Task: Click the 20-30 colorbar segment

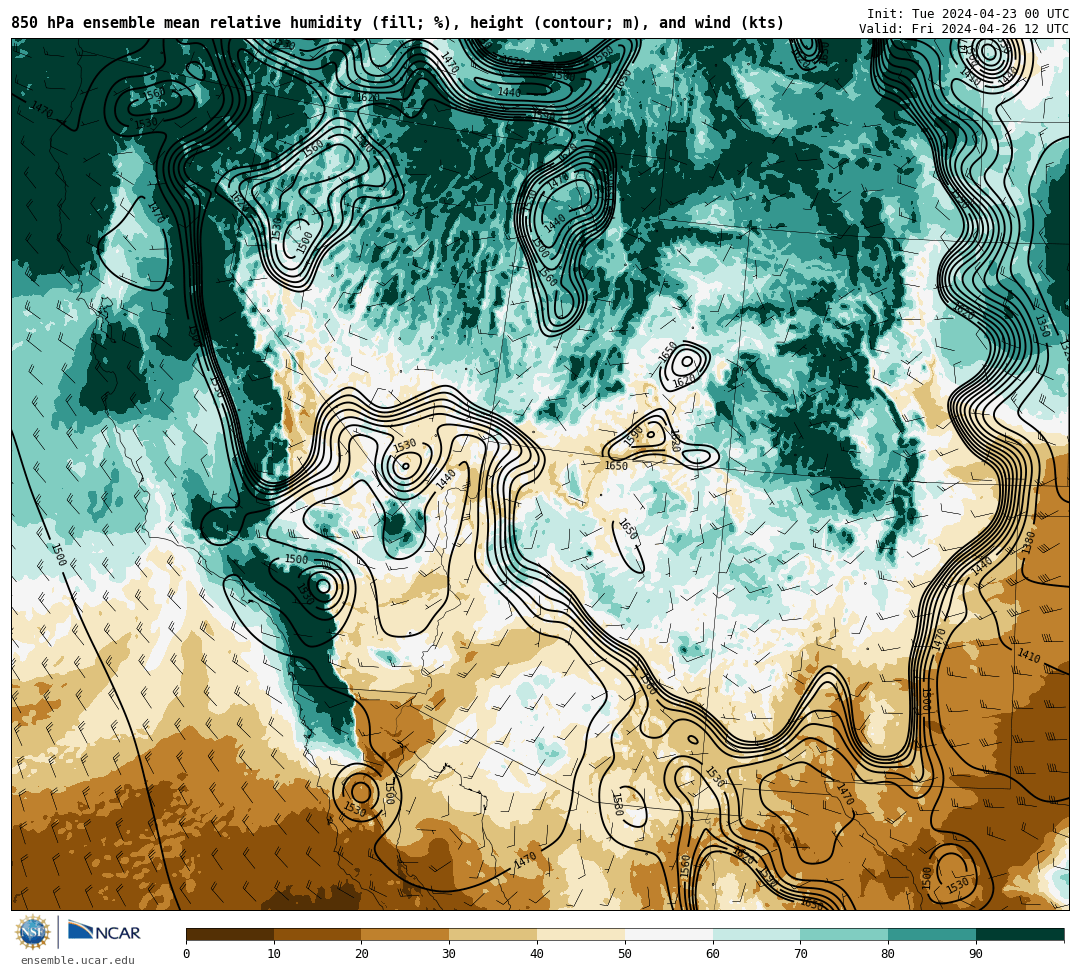Action: pos(406,934)
